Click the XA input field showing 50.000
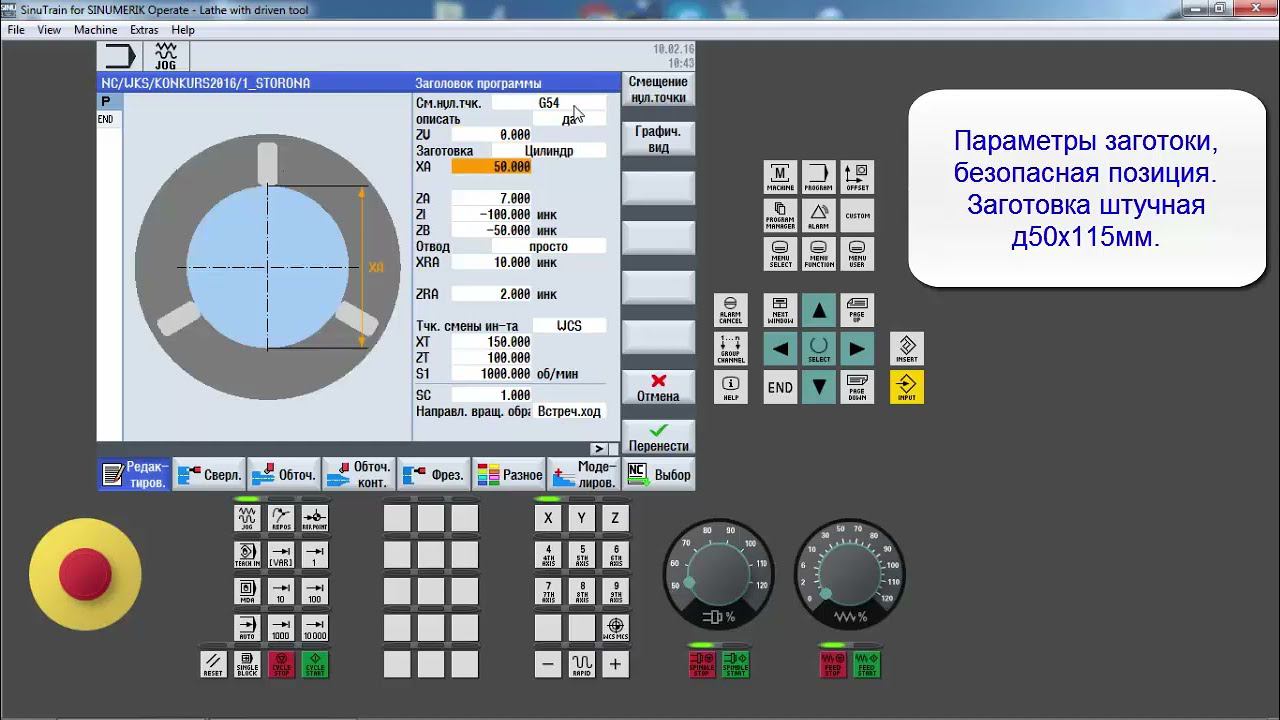The height and width of the screenshot is (720, 1280). pyautogui.click(x=491, y=167)
